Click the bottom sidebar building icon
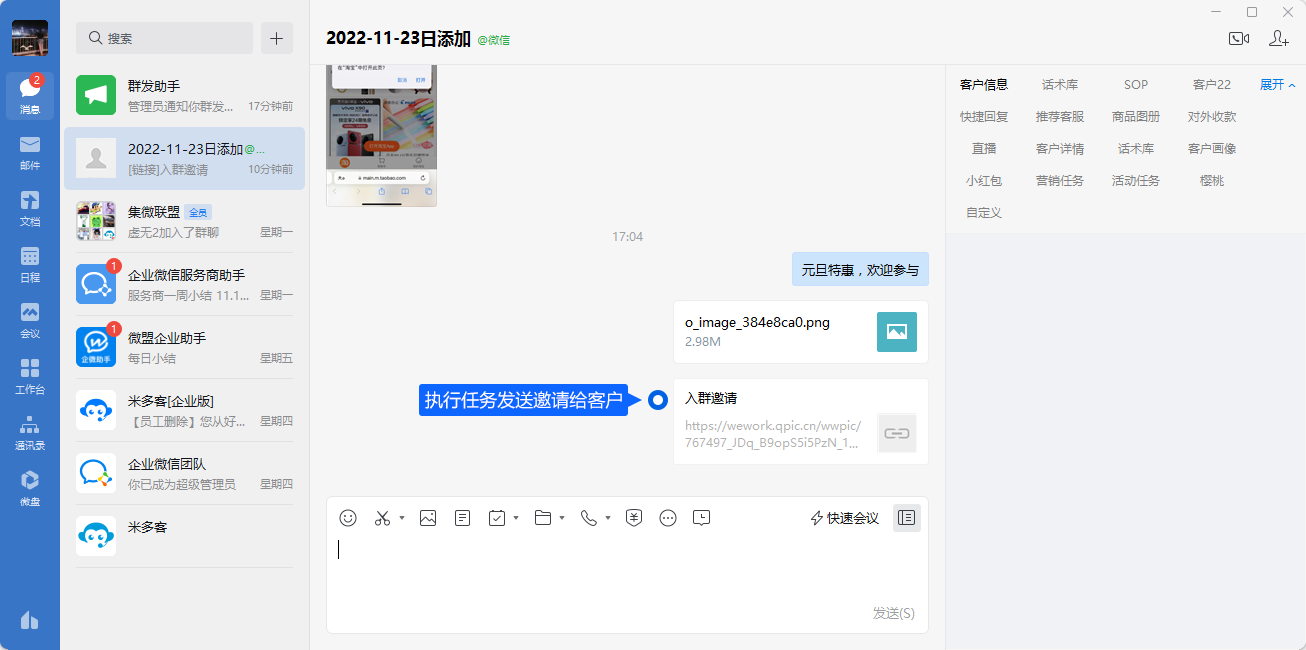 pos(30,620)
